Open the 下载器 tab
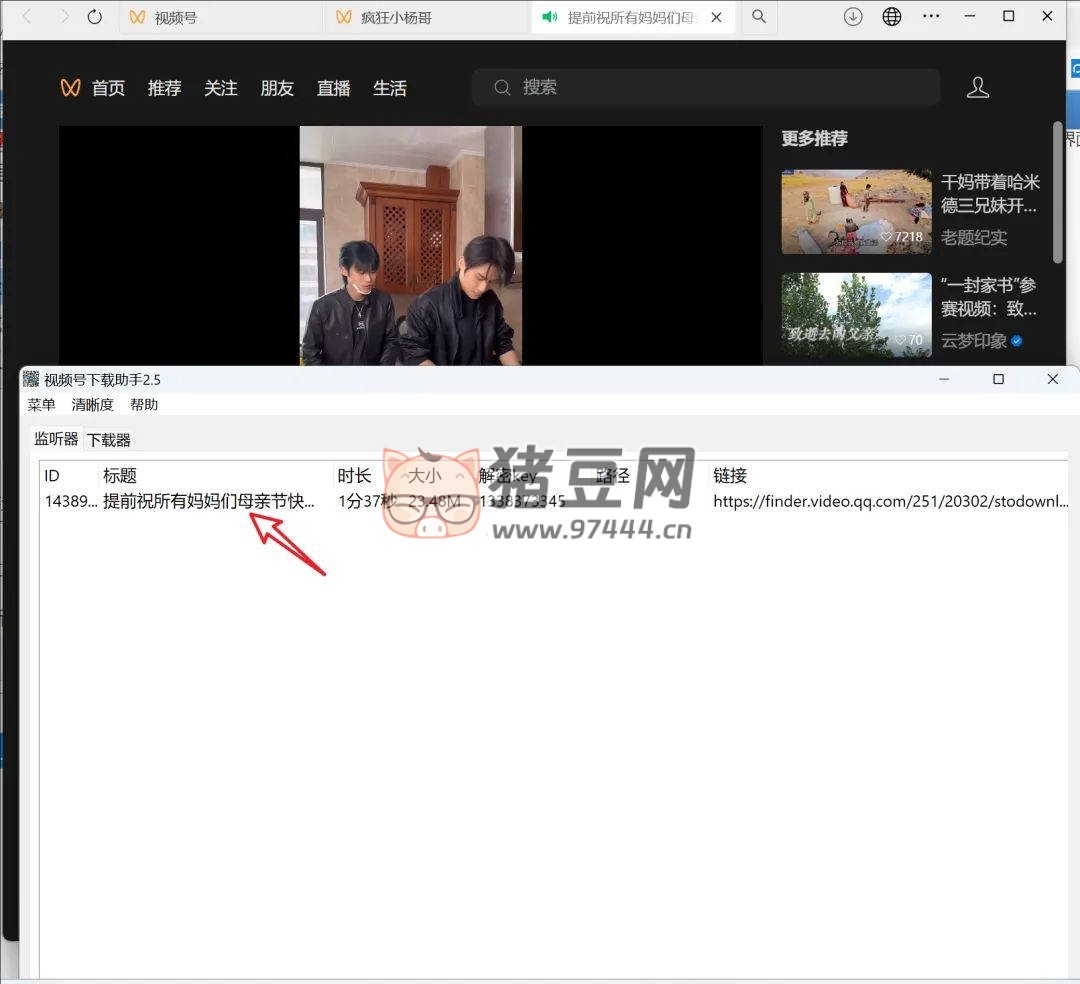Screen dimensions: 1080x984 108,440
